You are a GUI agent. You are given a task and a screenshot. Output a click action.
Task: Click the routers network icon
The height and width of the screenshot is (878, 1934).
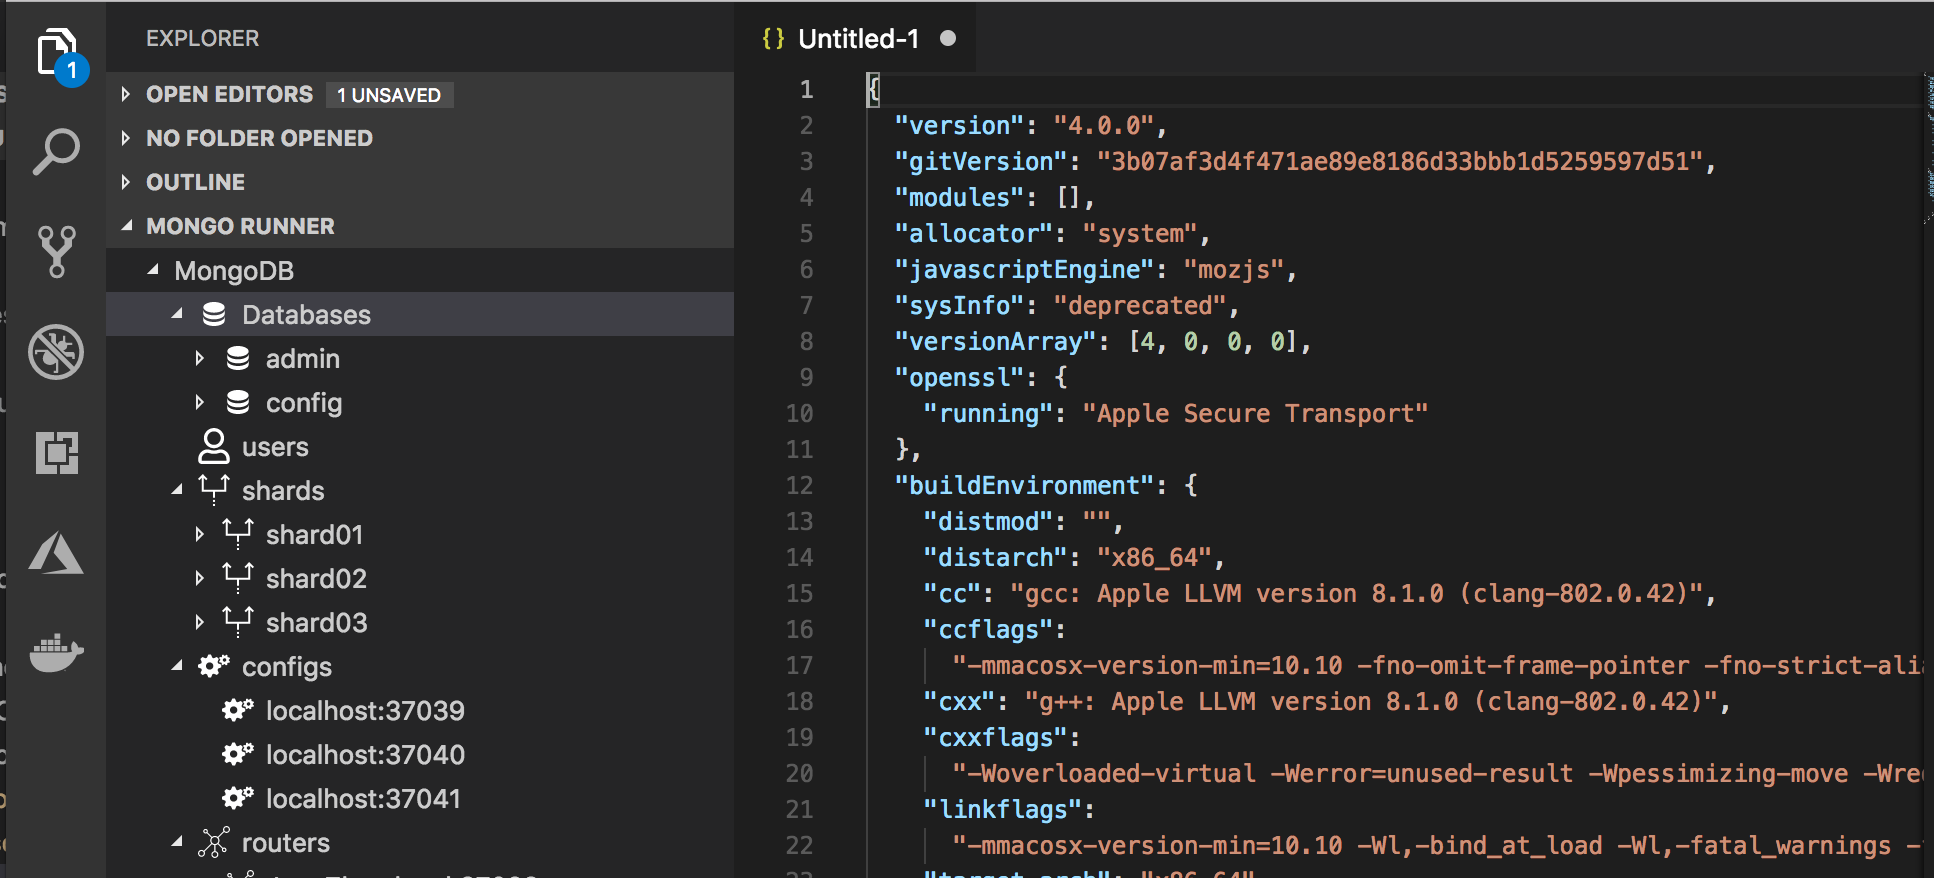pos(214,843)
